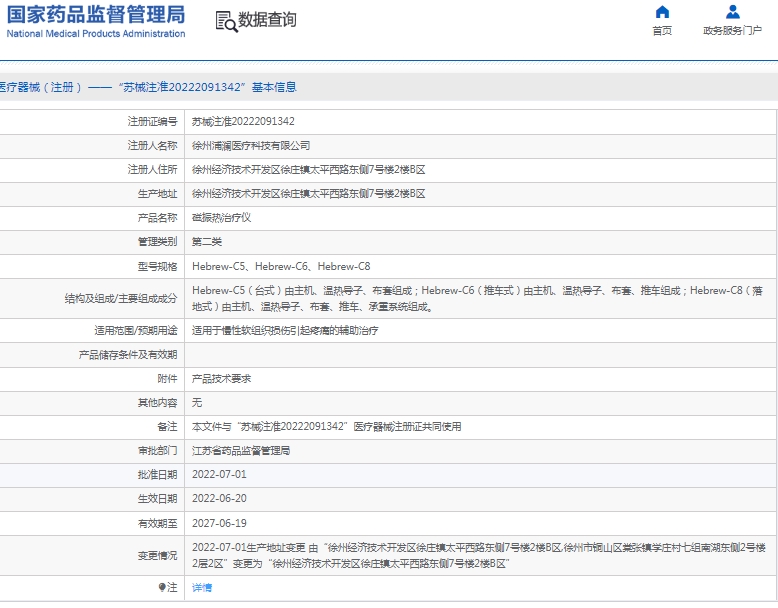The width and height of the screenshot is (778, 608).
Task: Click the 管理类别 row label
Action: (157, 242)
